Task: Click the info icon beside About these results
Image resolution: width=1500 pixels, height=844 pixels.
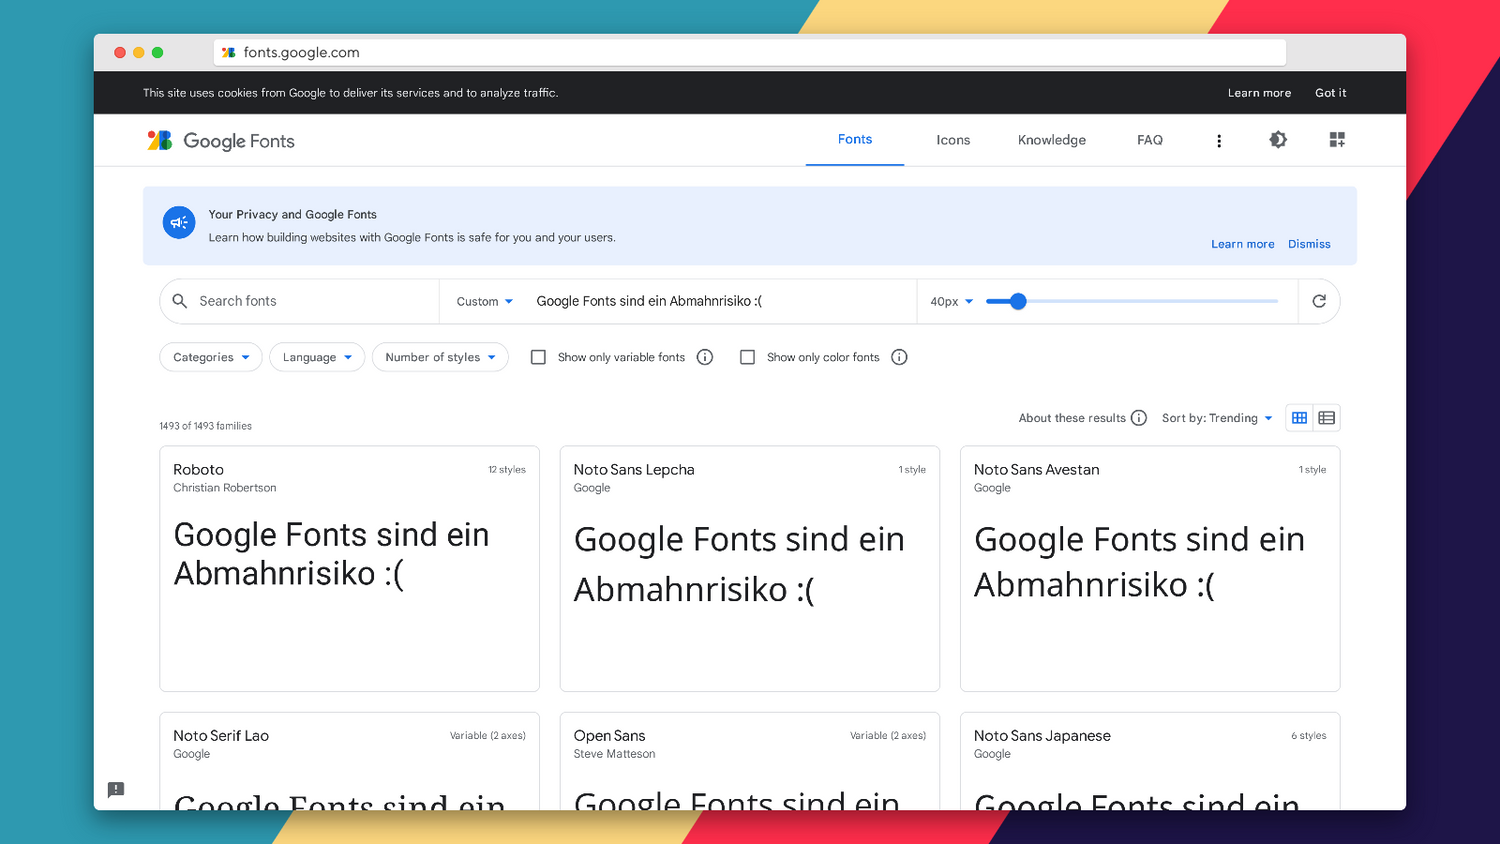Action: pyautogui.click(x=1139, y=418)
